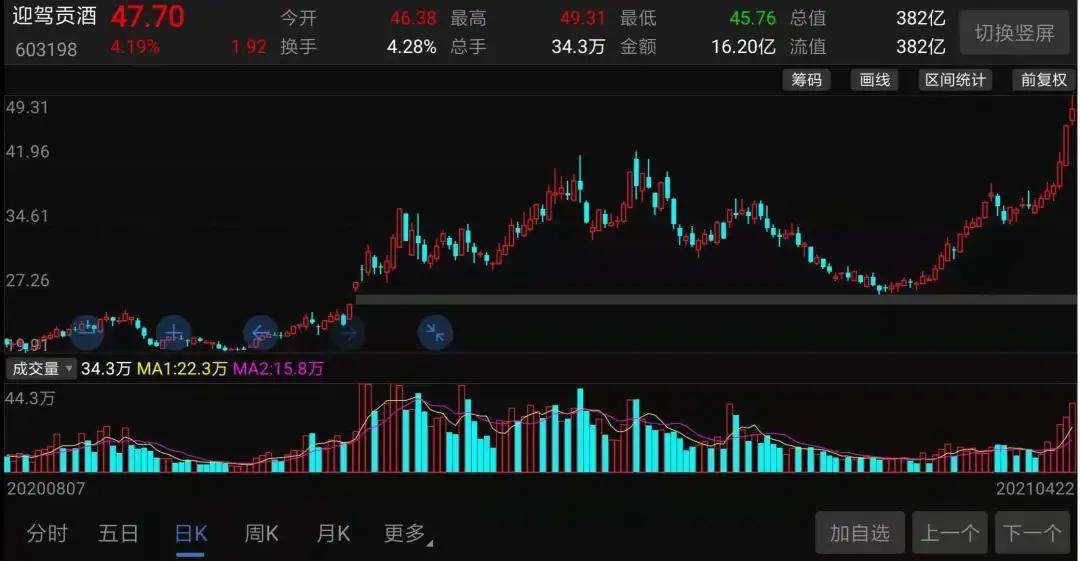The image size is (1080, 561).
Task: Click the 筹码 button
Action: click(x=806, y=80)
